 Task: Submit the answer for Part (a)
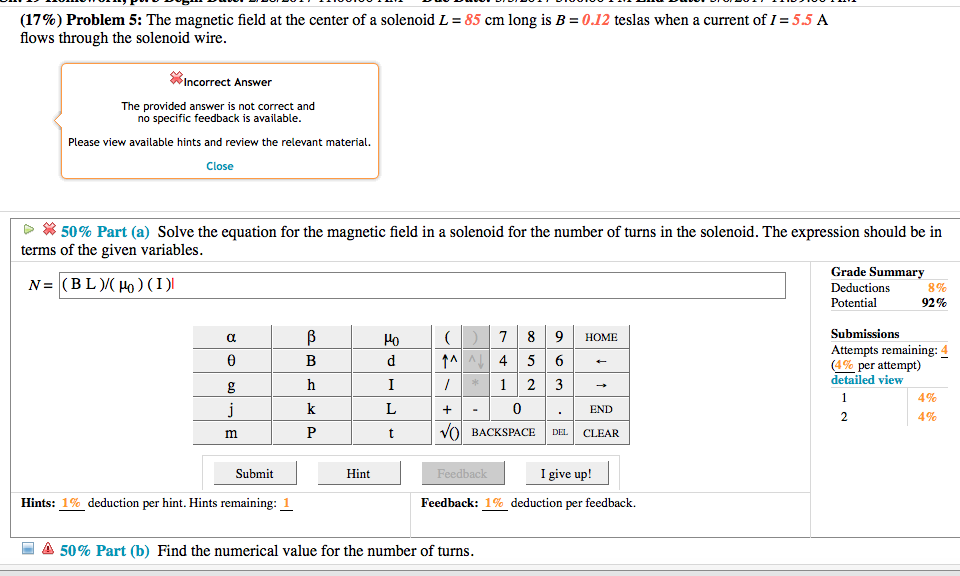(x=255, y=474)
